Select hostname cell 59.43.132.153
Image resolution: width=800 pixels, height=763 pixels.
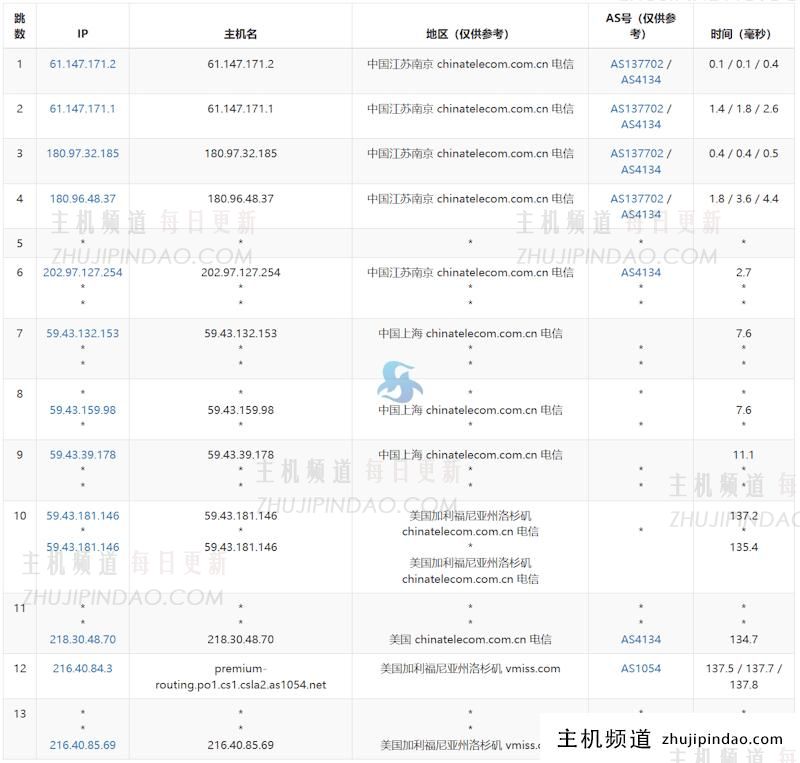coord(240,333)
